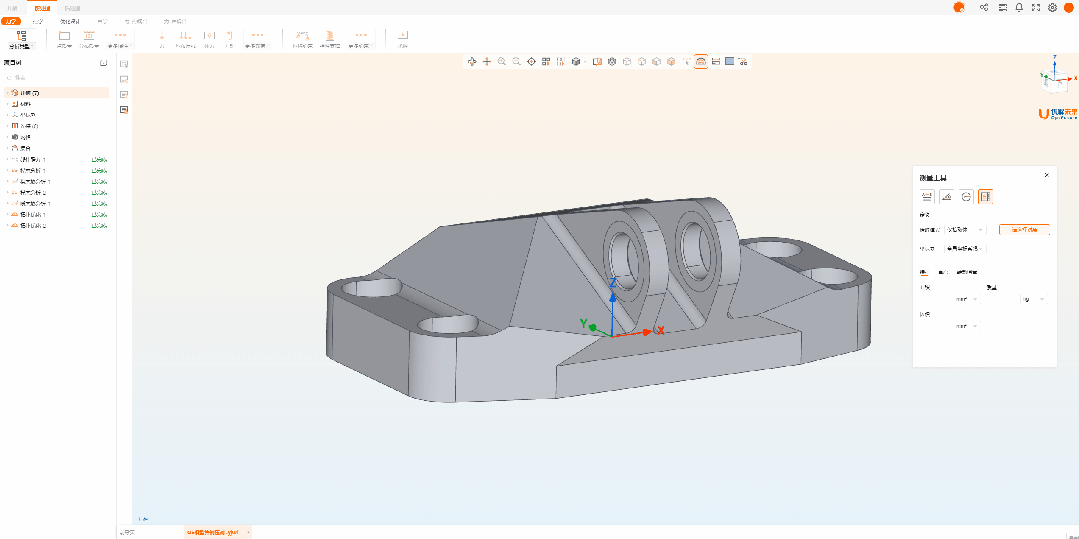Screen dimensions: 1079x539
Task: Click the orange outlined button in measurement panel
Action: pyautogui.click(x=1025, y=230)
